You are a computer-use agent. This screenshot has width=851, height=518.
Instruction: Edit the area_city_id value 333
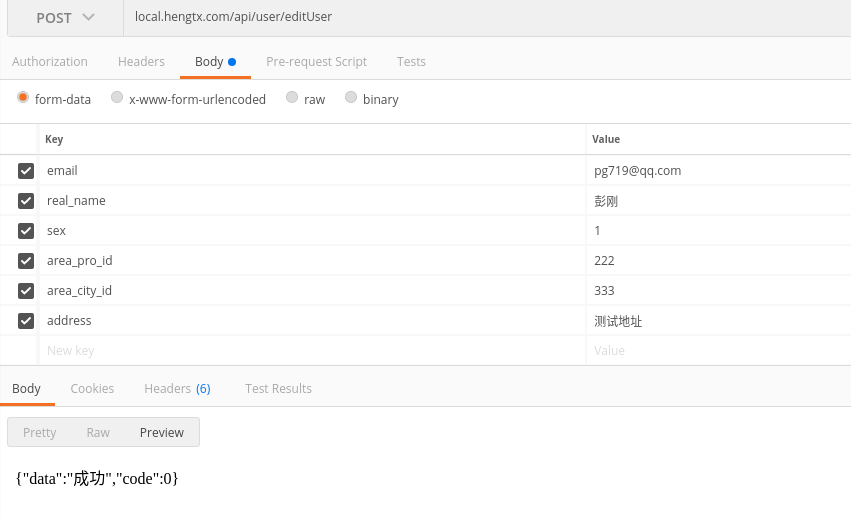coord(719,290)
